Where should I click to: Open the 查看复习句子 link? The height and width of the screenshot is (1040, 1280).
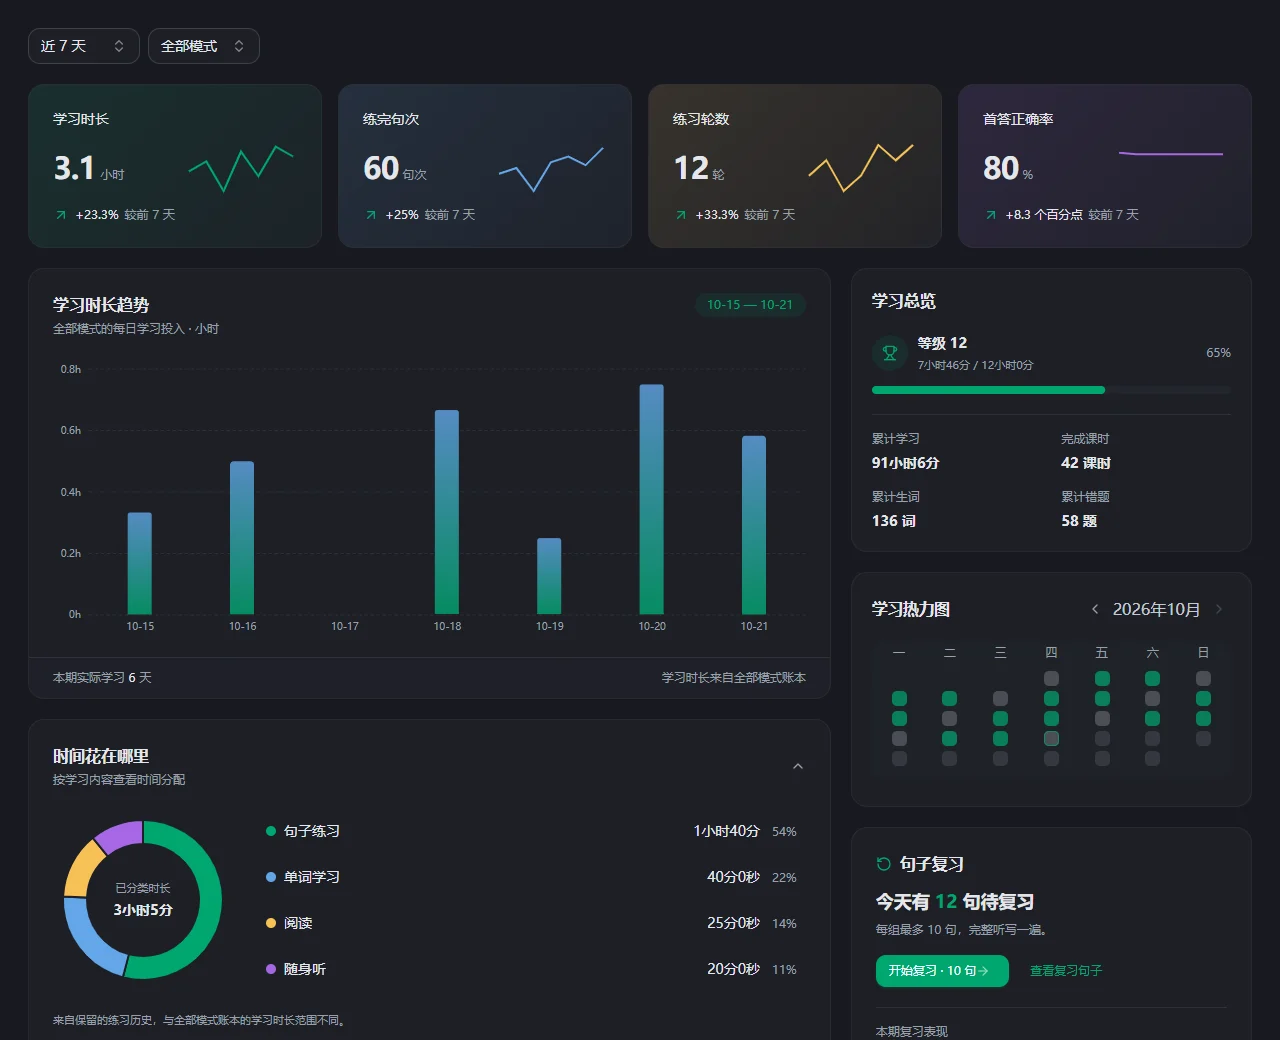pos(1066,971)
